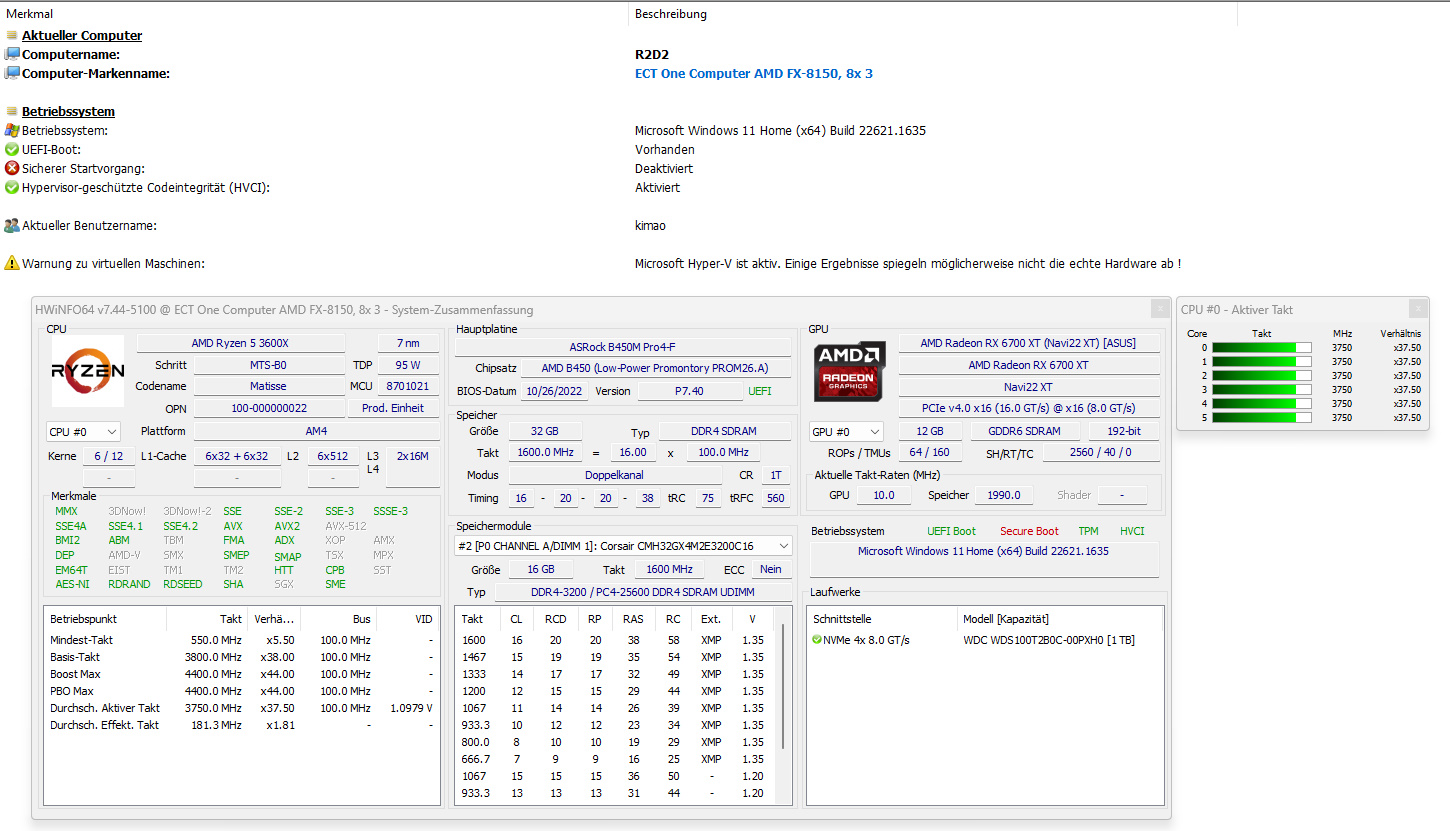1450x831 pixels.
Task: Click the ASRock B450M Pro4-F mainboard field
Action: pyautogui.click(x=623, y=347)
